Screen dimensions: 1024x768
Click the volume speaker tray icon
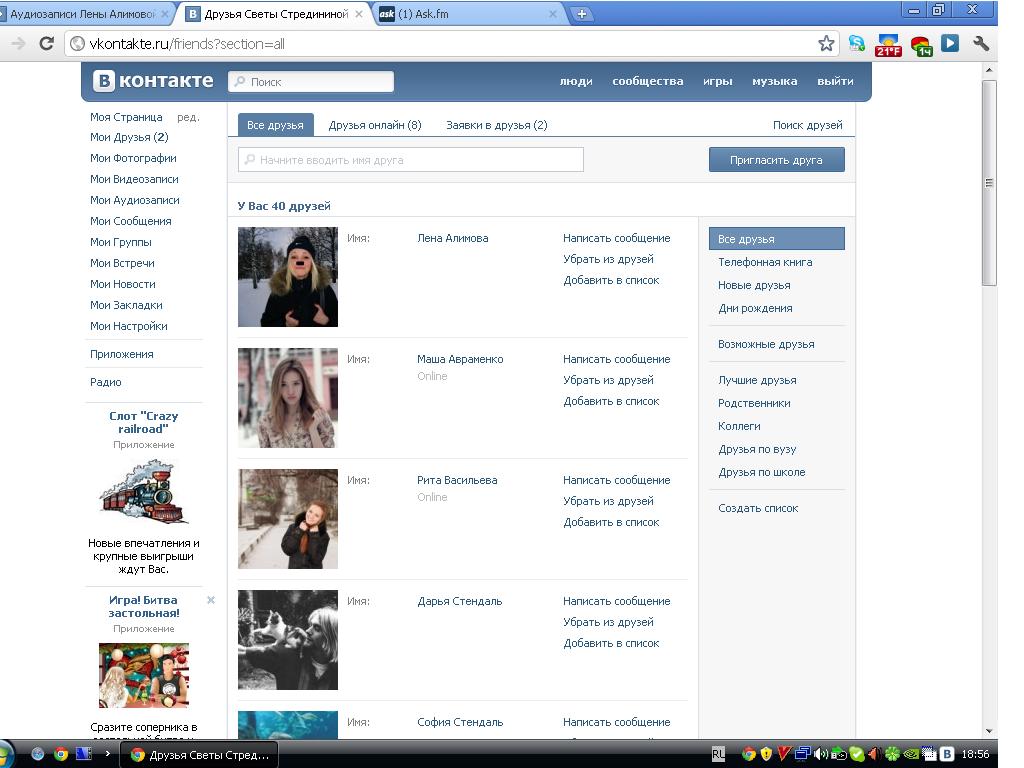pyautogui.click(x=820, y=754)
